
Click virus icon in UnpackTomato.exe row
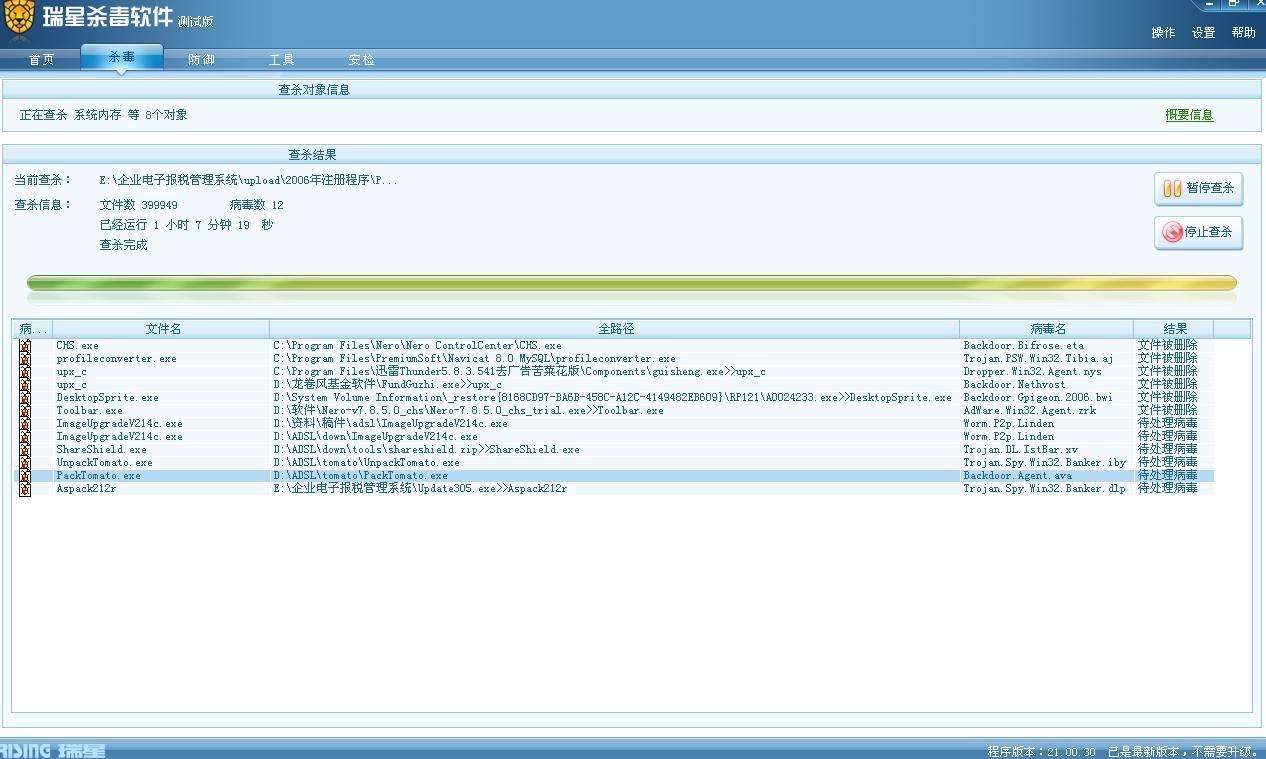(x=25, y=463)
